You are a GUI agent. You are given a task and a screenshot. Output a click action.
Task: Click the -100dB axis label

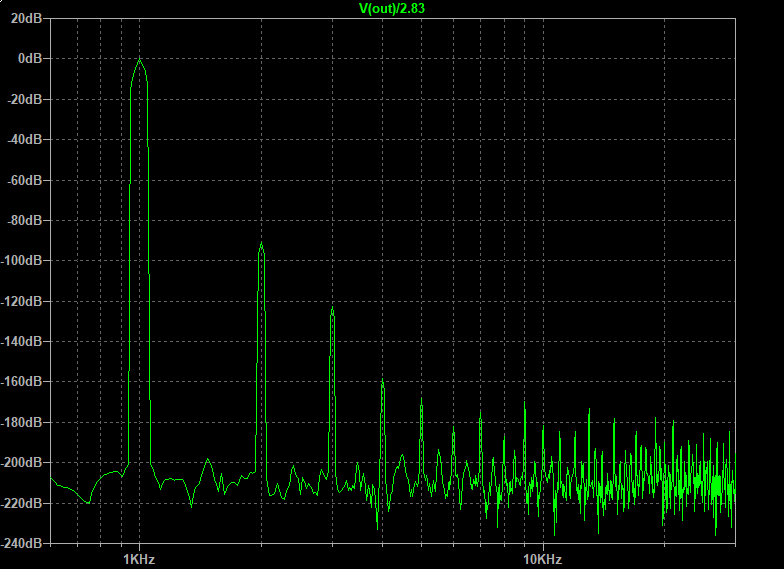(22, 260)
